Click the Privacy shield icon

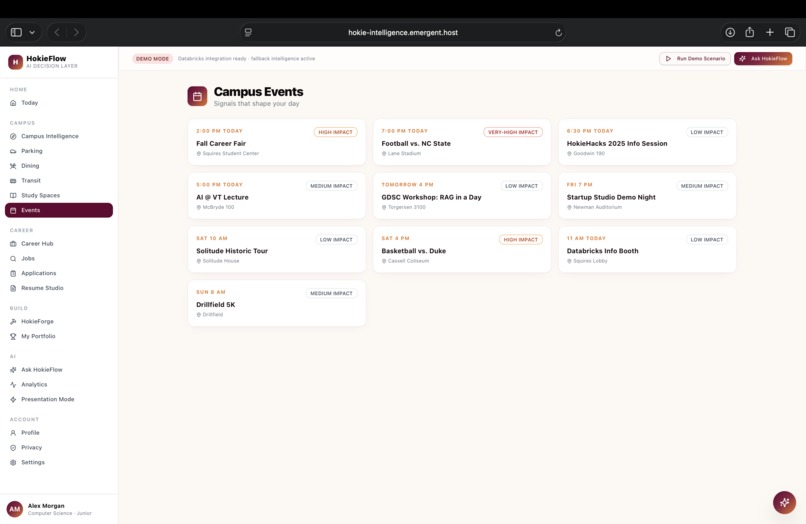tap(13, 448)
